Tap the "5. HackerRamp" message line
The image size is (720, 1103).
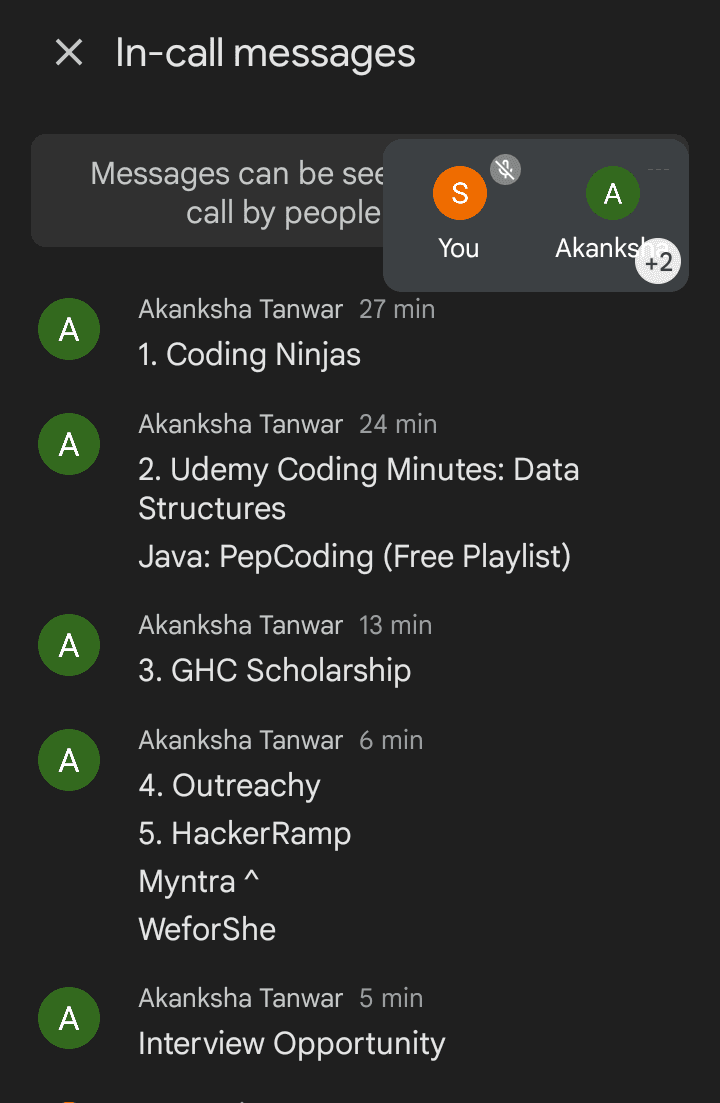[x=245, y=834]
